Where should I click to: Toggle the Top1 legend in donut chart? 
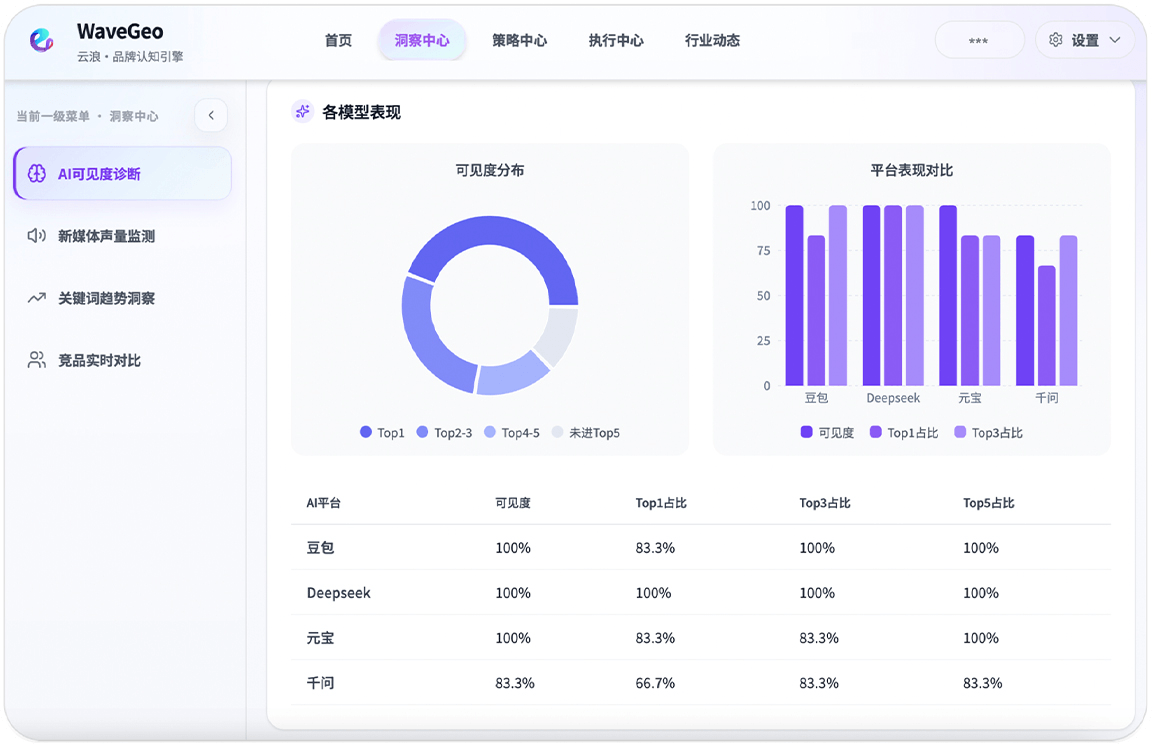coord(382,433)
